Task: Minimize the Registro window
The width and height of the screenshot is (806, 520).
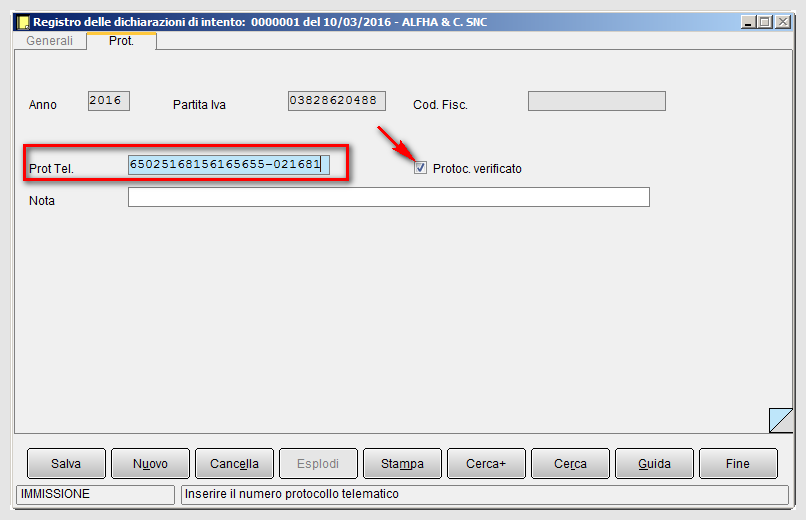Action: pos(748,22)
